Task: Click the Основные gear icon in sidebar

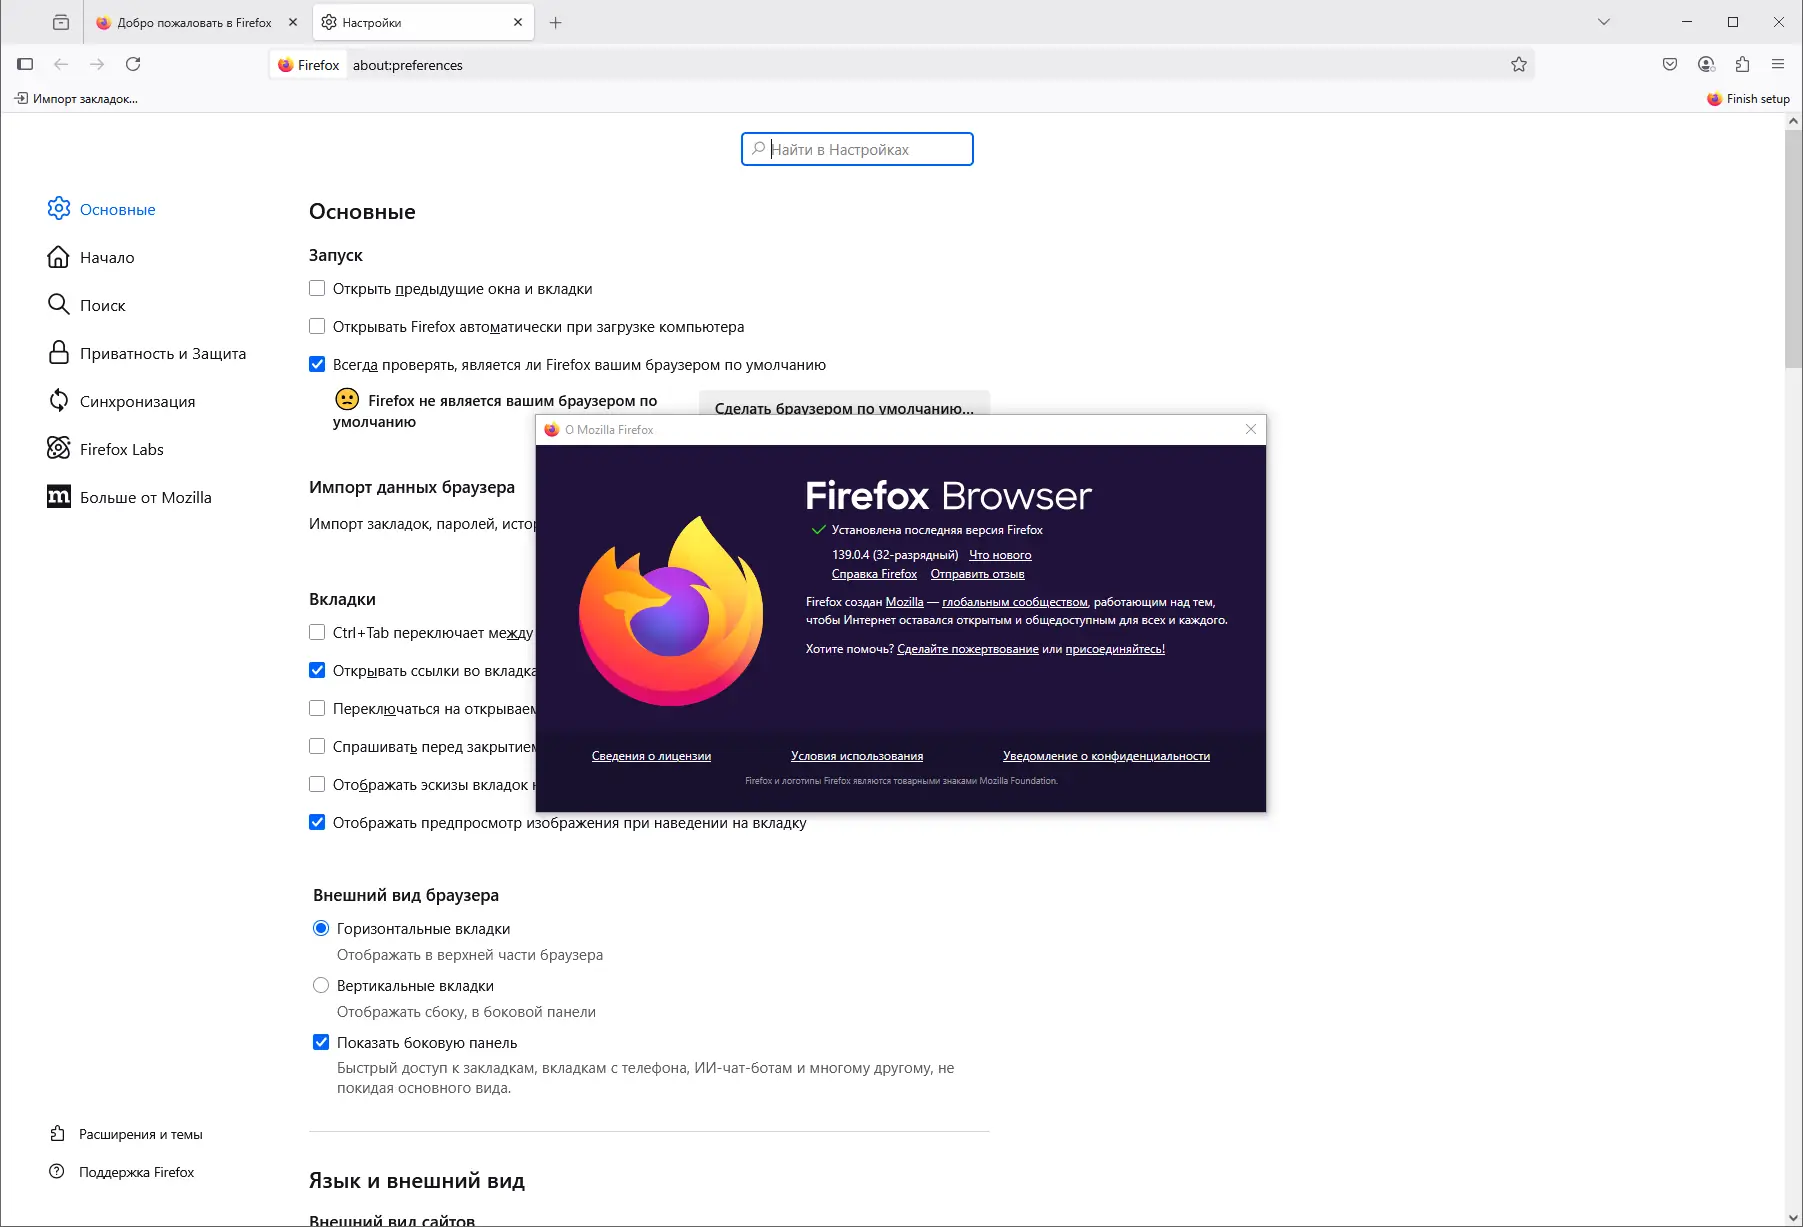Action: [x=59, y=208]
